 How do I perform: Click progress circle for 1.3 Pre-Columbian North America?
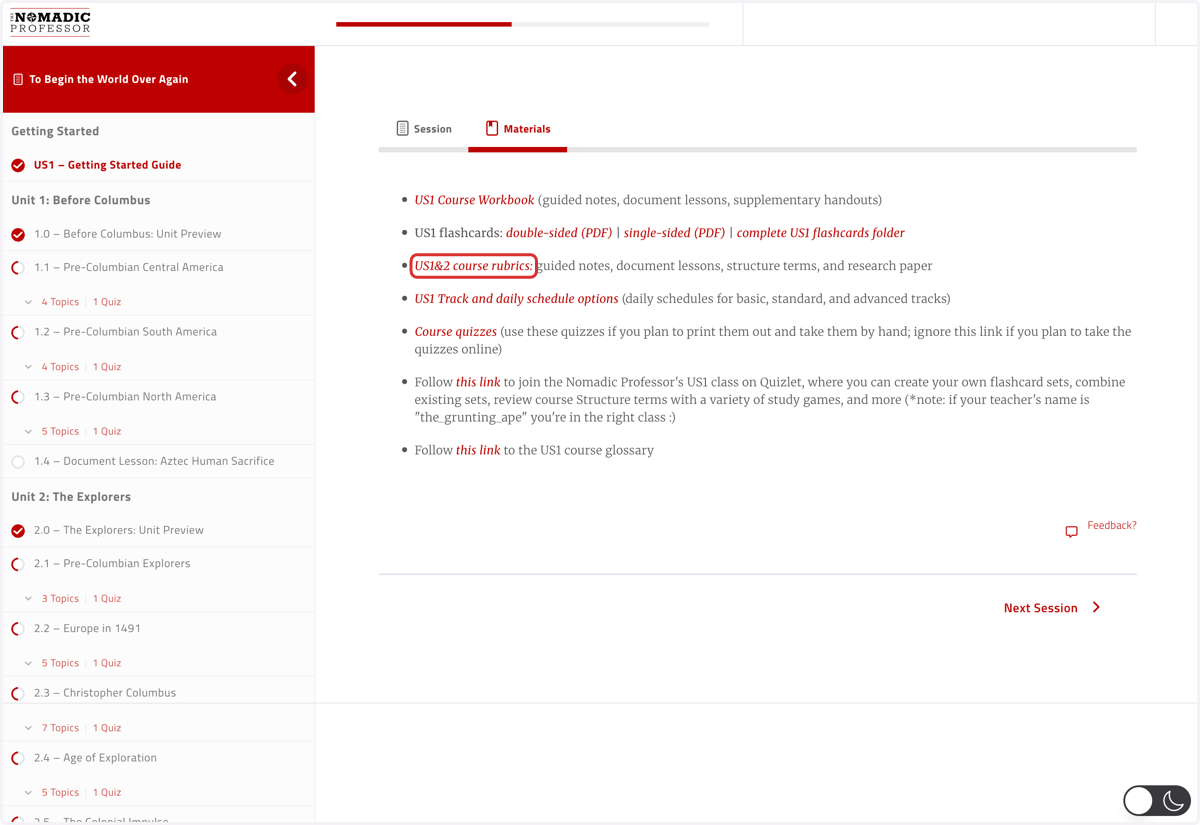click(18, 397)
